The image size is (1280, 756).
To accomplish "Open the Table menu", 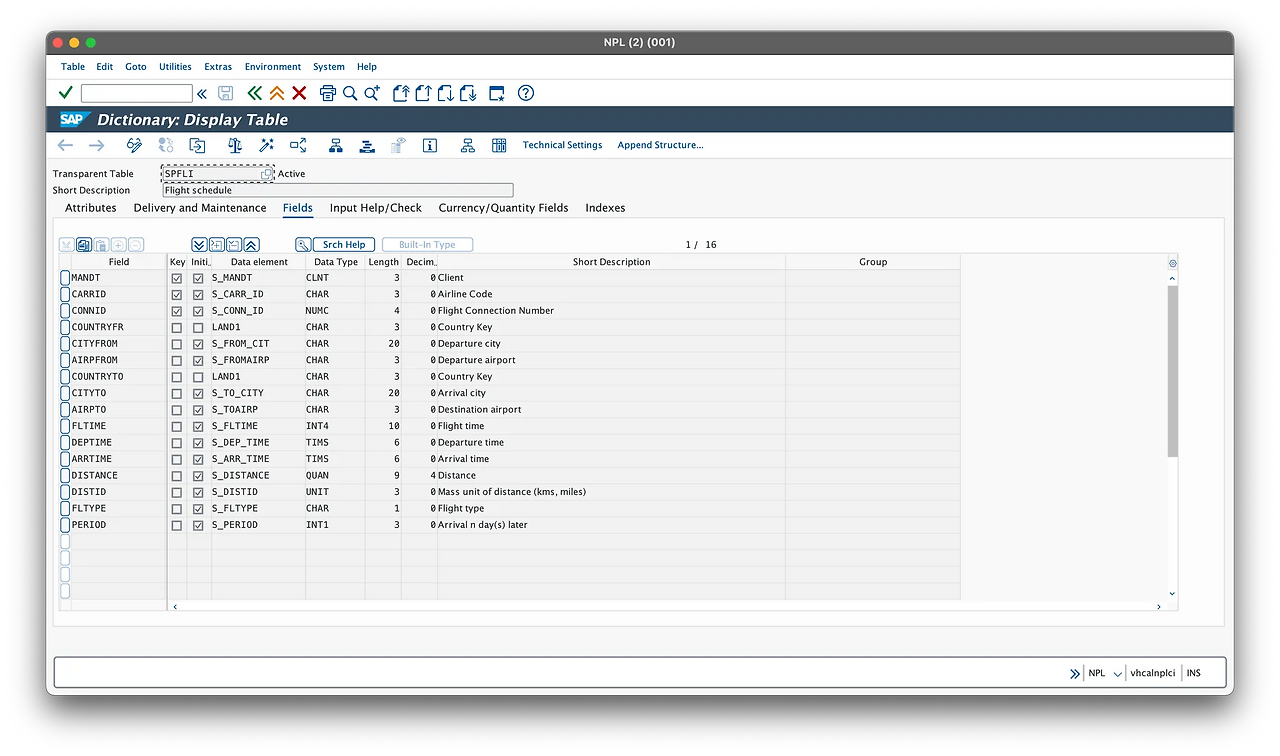I will pyautogui.click(x=73, y=67).
